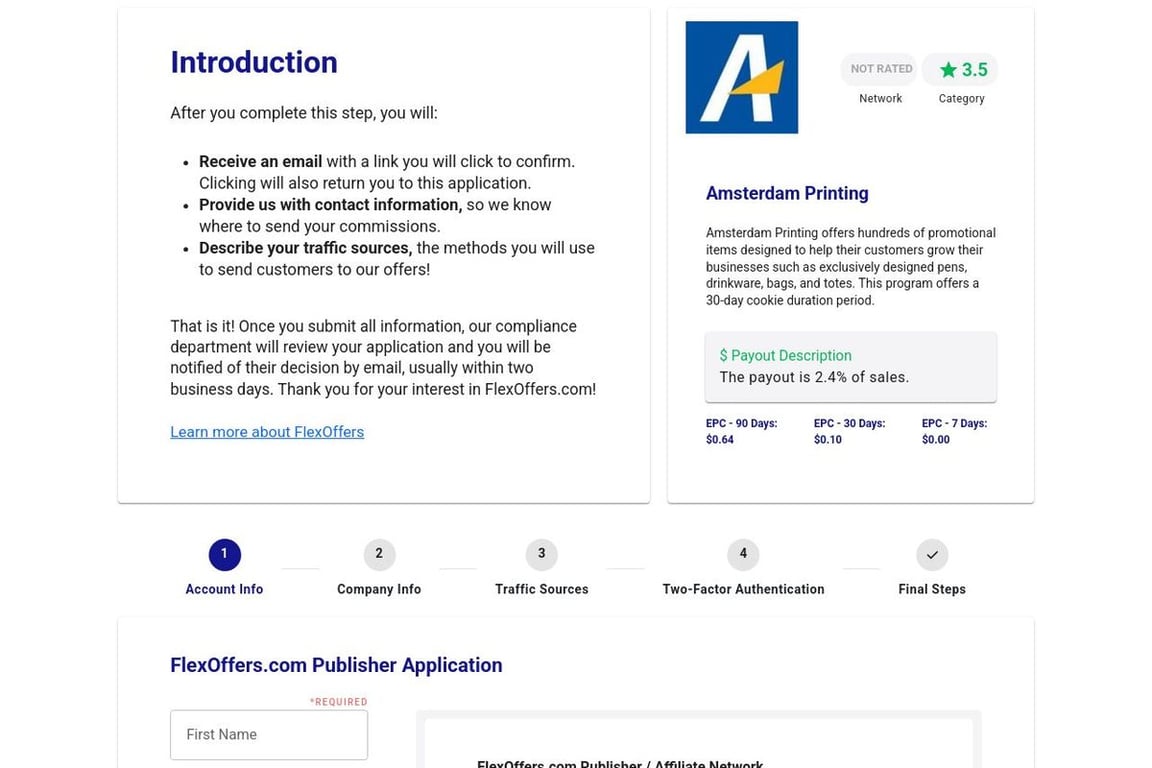The image size is (1152, 768).
Task: Select step 1 Account Info circle
Action: coord(224,554)
